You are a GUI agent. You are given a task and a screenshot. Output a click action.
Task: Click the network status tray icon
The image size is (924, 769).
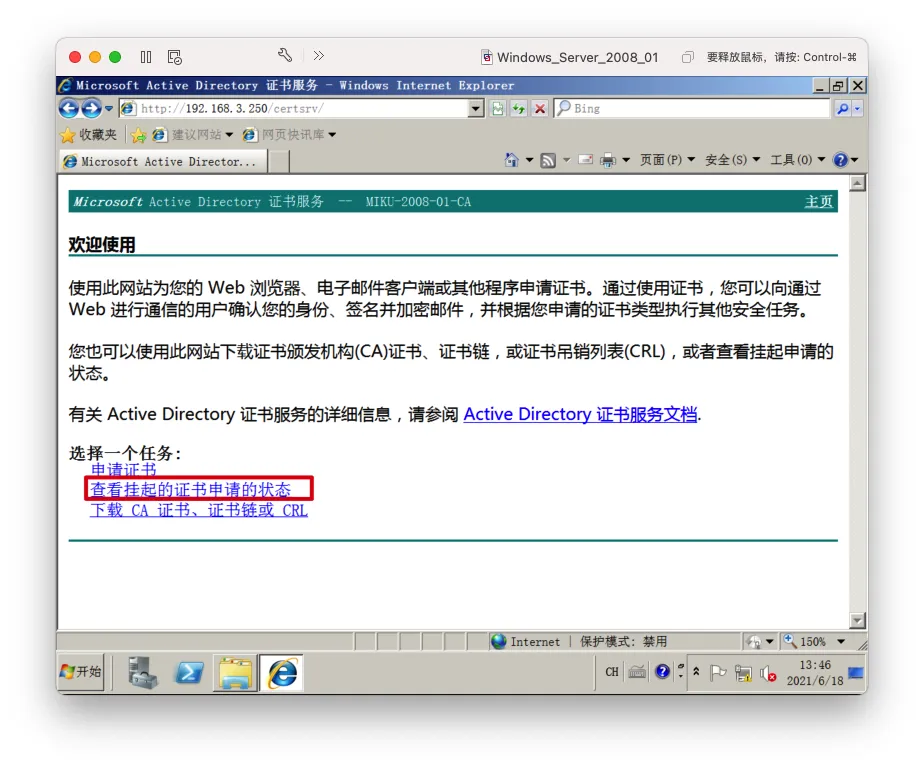pos(744,673)
